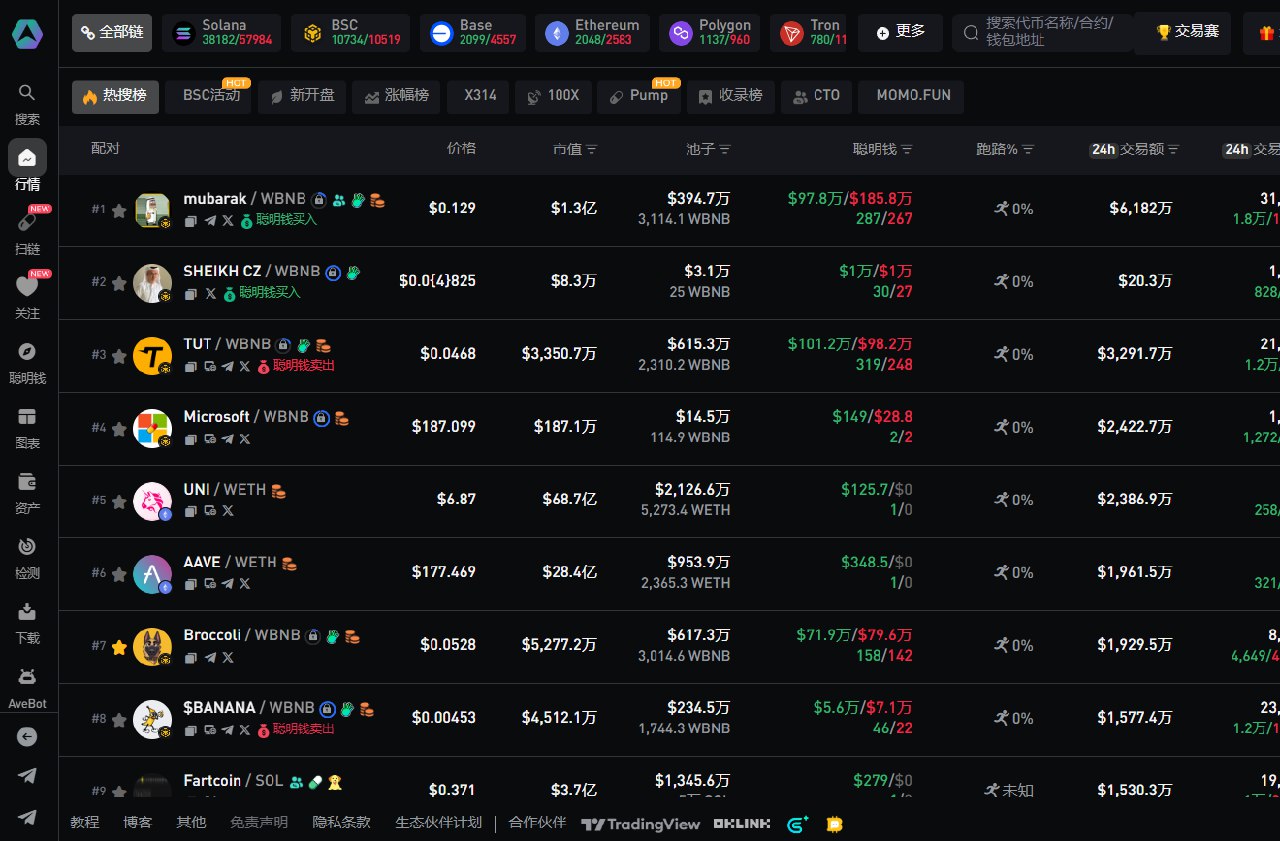Click TradingView partner logo in footer

click(x=640, y=824)
